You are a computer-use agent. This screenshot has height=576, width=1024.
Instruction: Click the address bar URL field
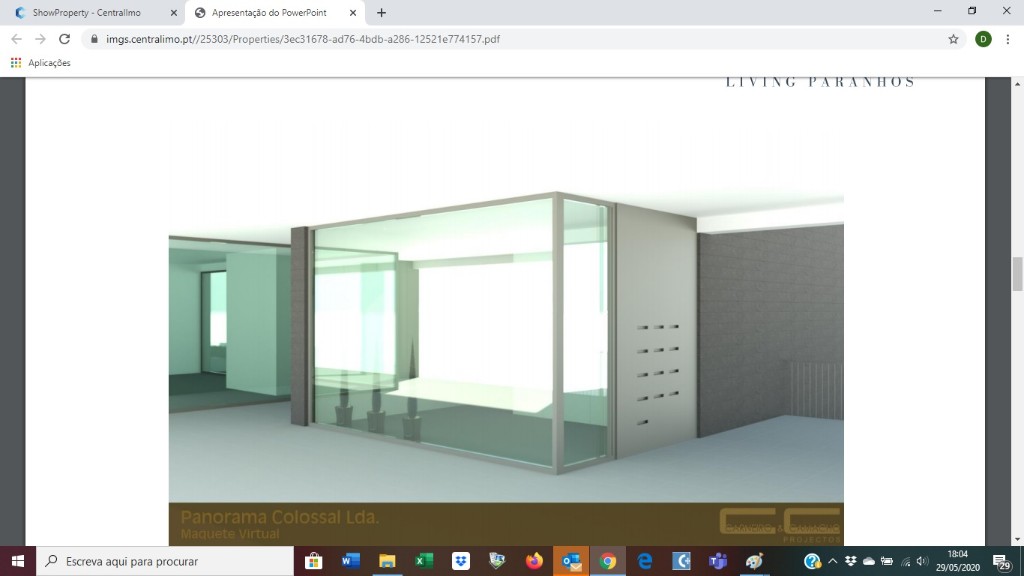pos(500,39)
